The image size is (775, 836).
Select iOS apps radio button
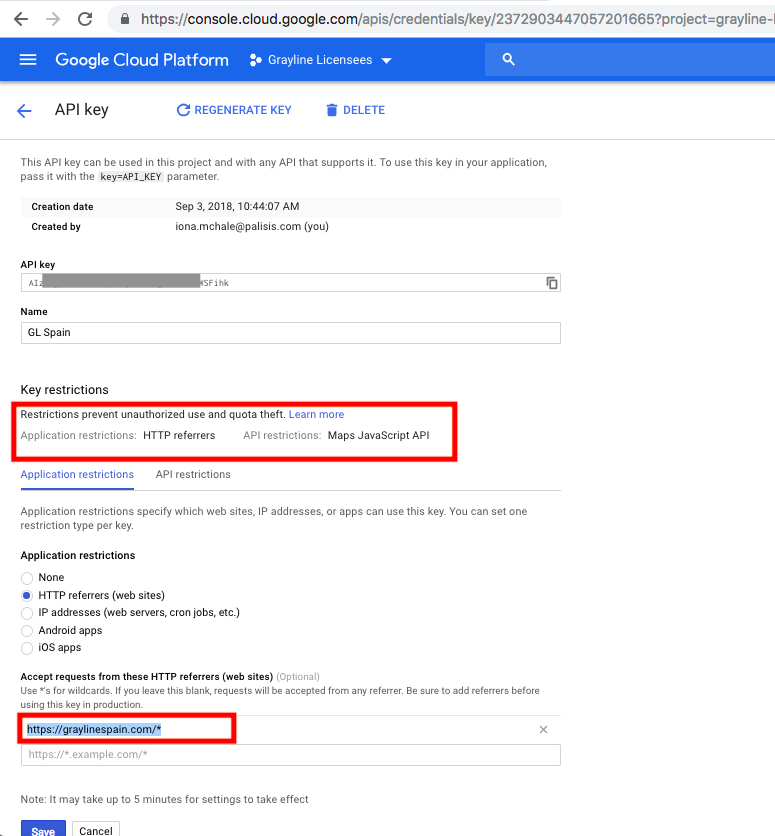click(27, 648)
